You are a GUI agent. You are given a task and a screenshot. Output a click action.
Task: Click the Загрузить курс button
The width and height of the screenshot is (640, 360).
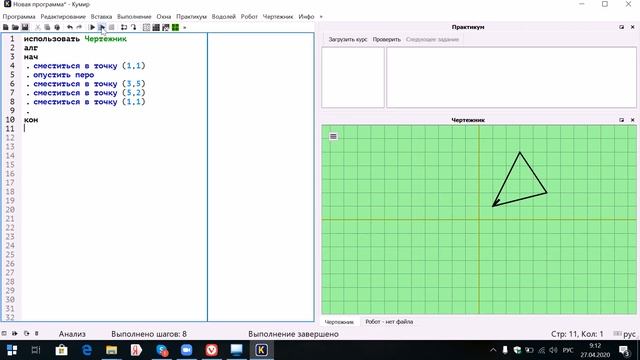tap(348, 40)
